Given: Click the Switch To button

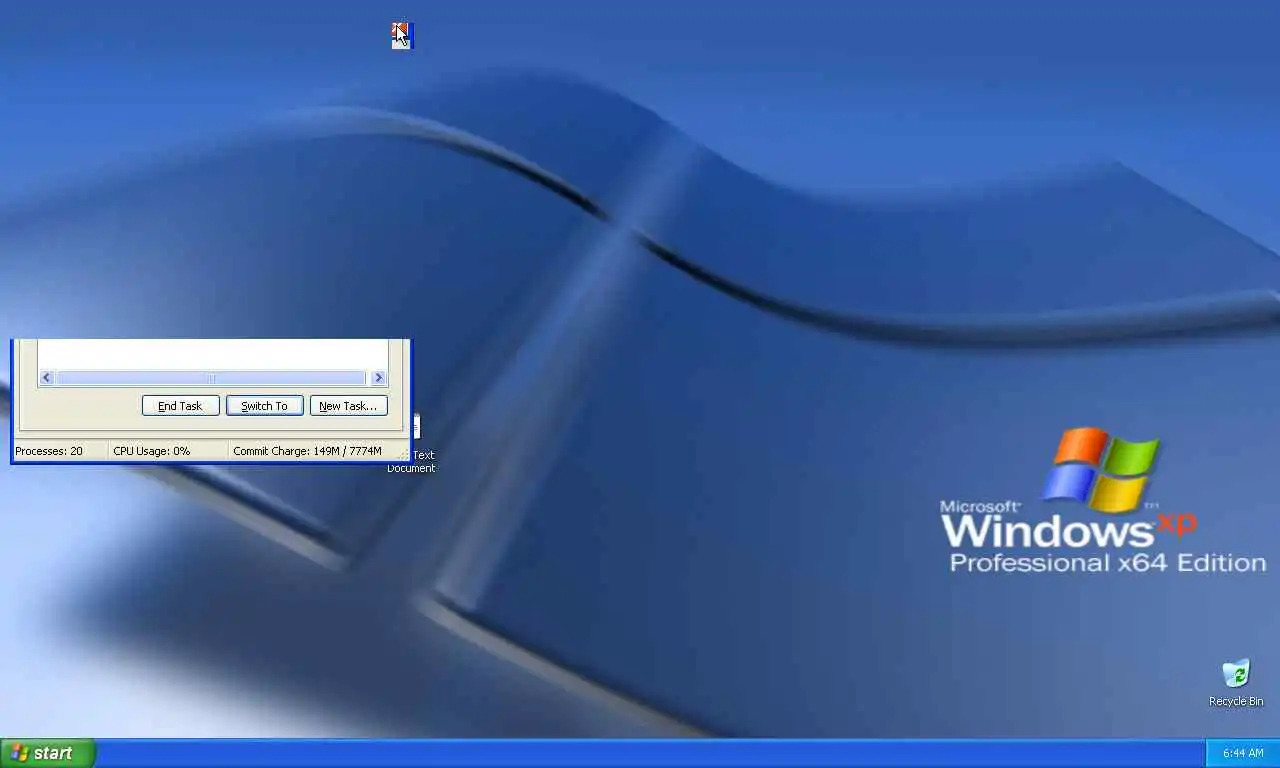Looking at the screenshot, I should point(264,406).
